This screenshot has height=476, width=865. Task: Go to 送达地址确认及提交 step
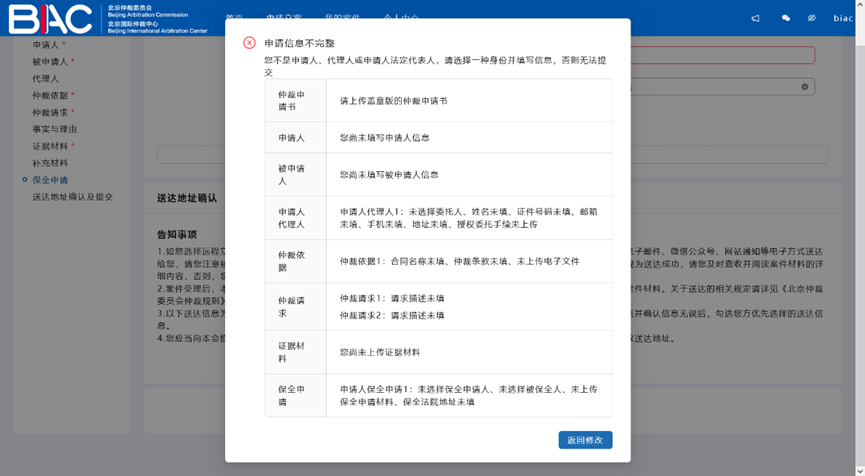click(72, 197)
